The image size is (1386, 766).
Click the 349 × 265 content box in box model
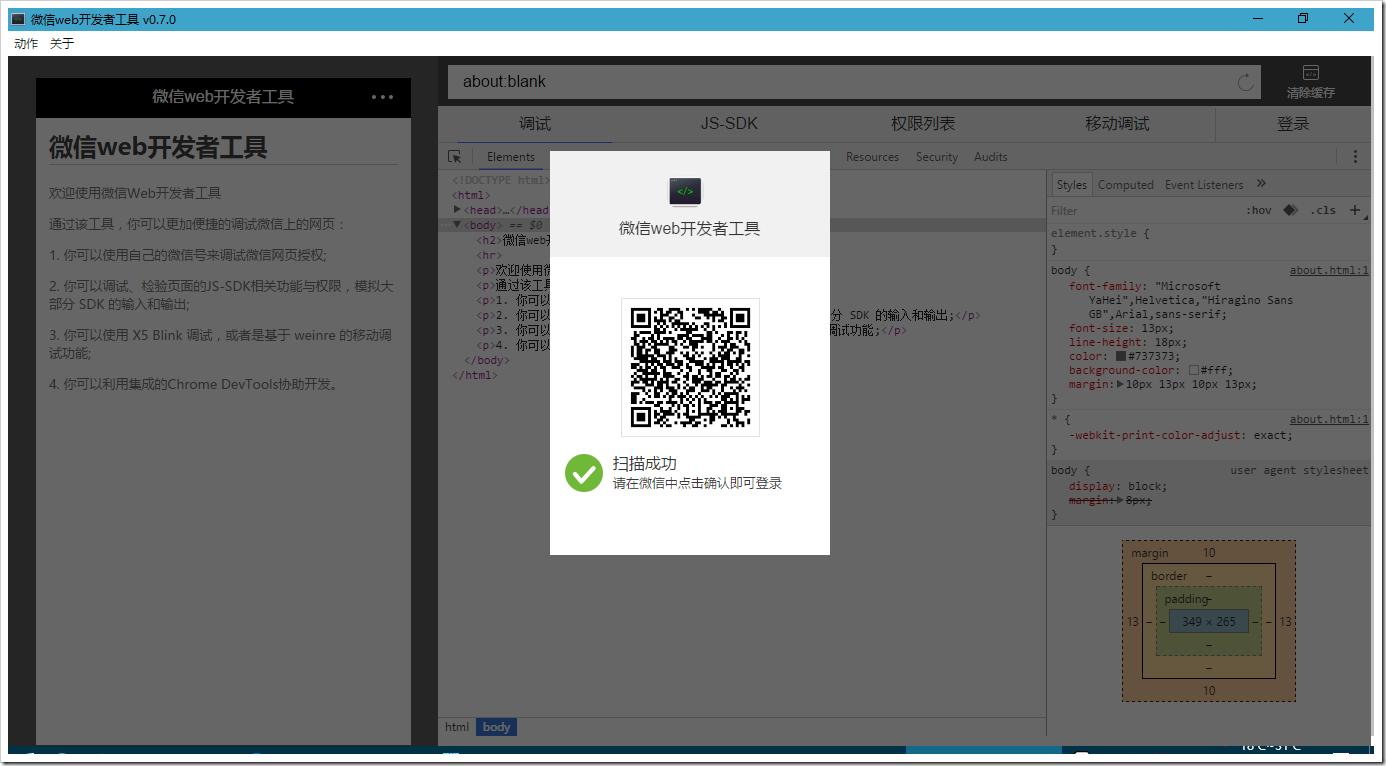coord(1208,621)
